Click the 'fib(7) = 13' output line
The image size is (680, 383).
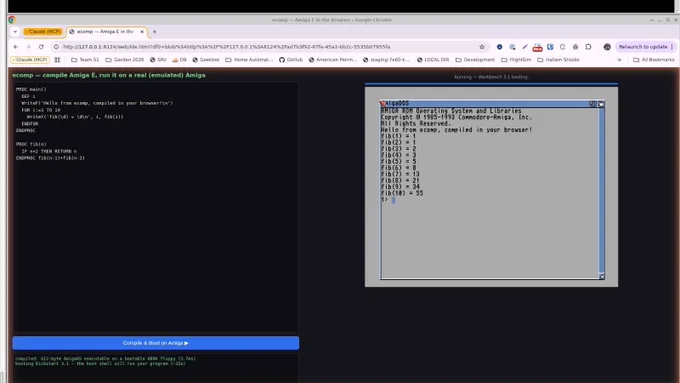click(400, 174)
